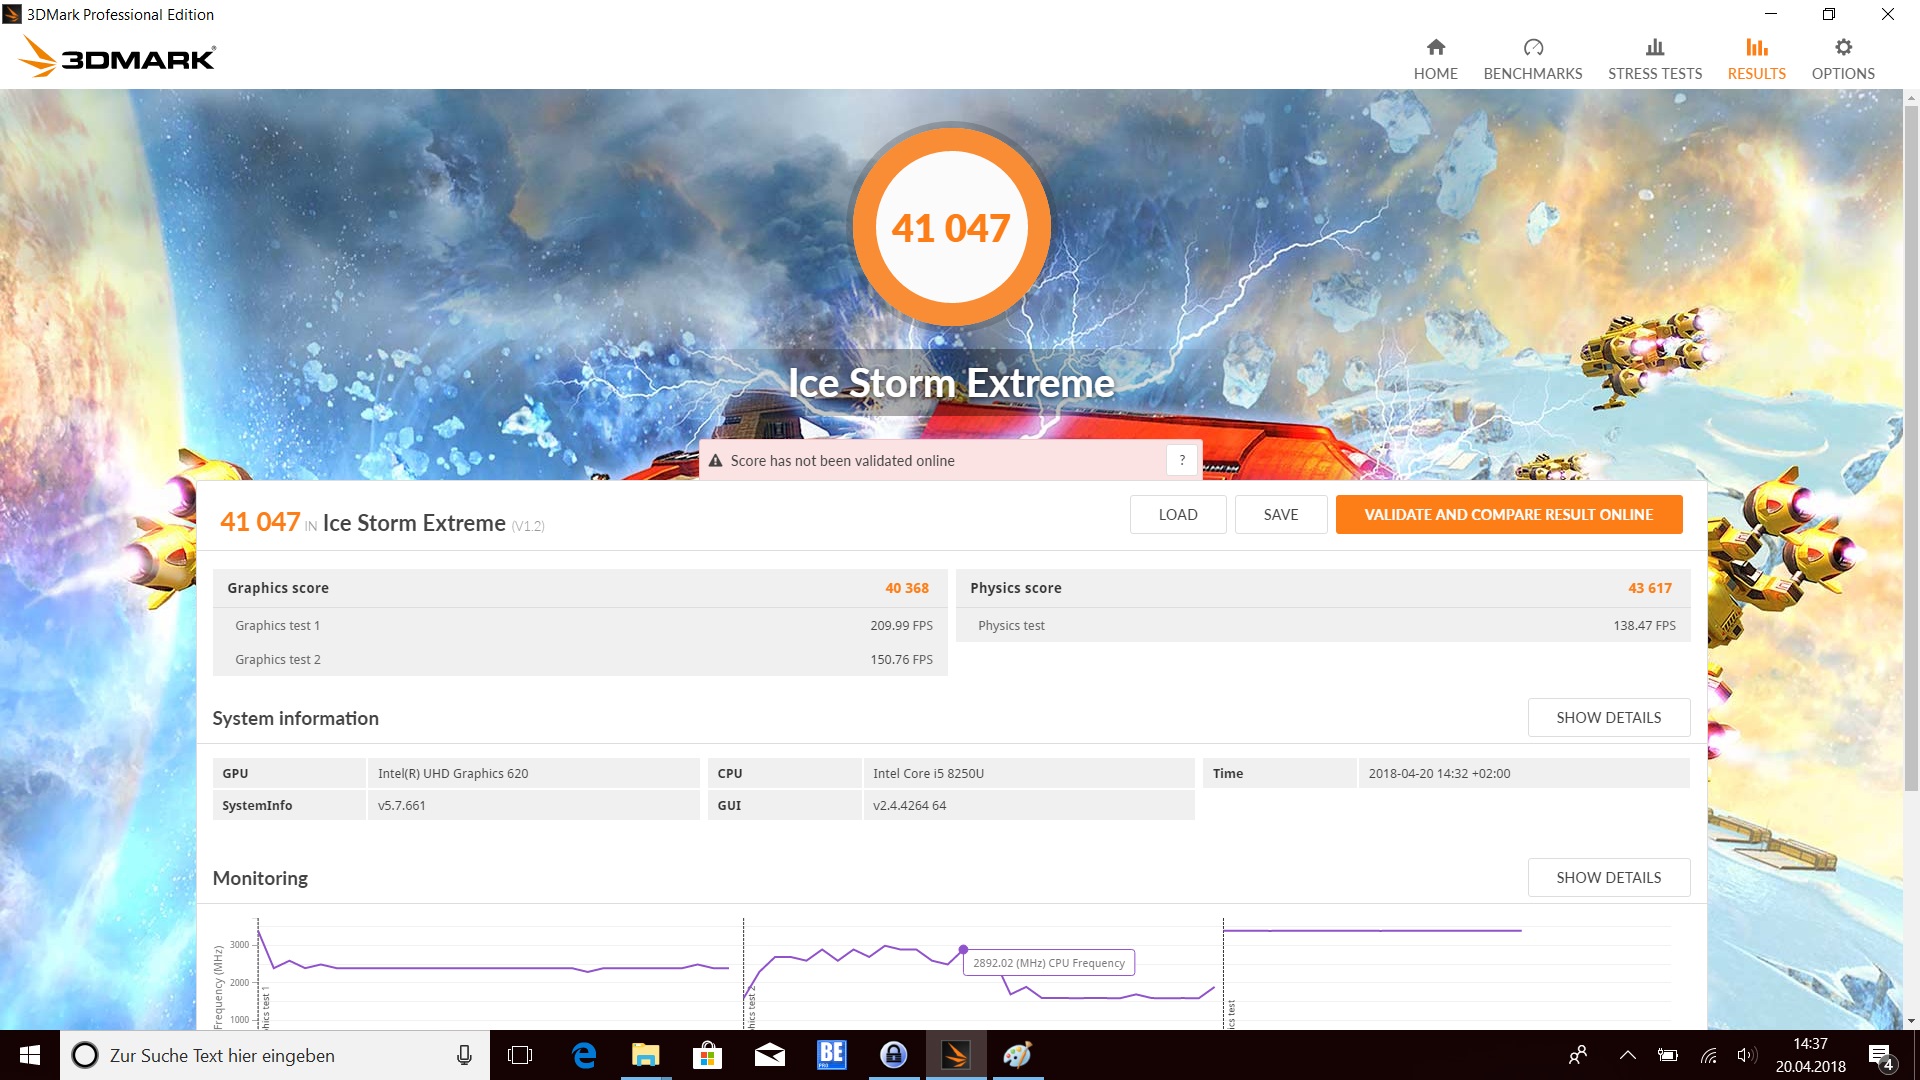Go to the Home tab icon
This screenshot has height=1080, width=1920.
click(x=1435, y=47)
